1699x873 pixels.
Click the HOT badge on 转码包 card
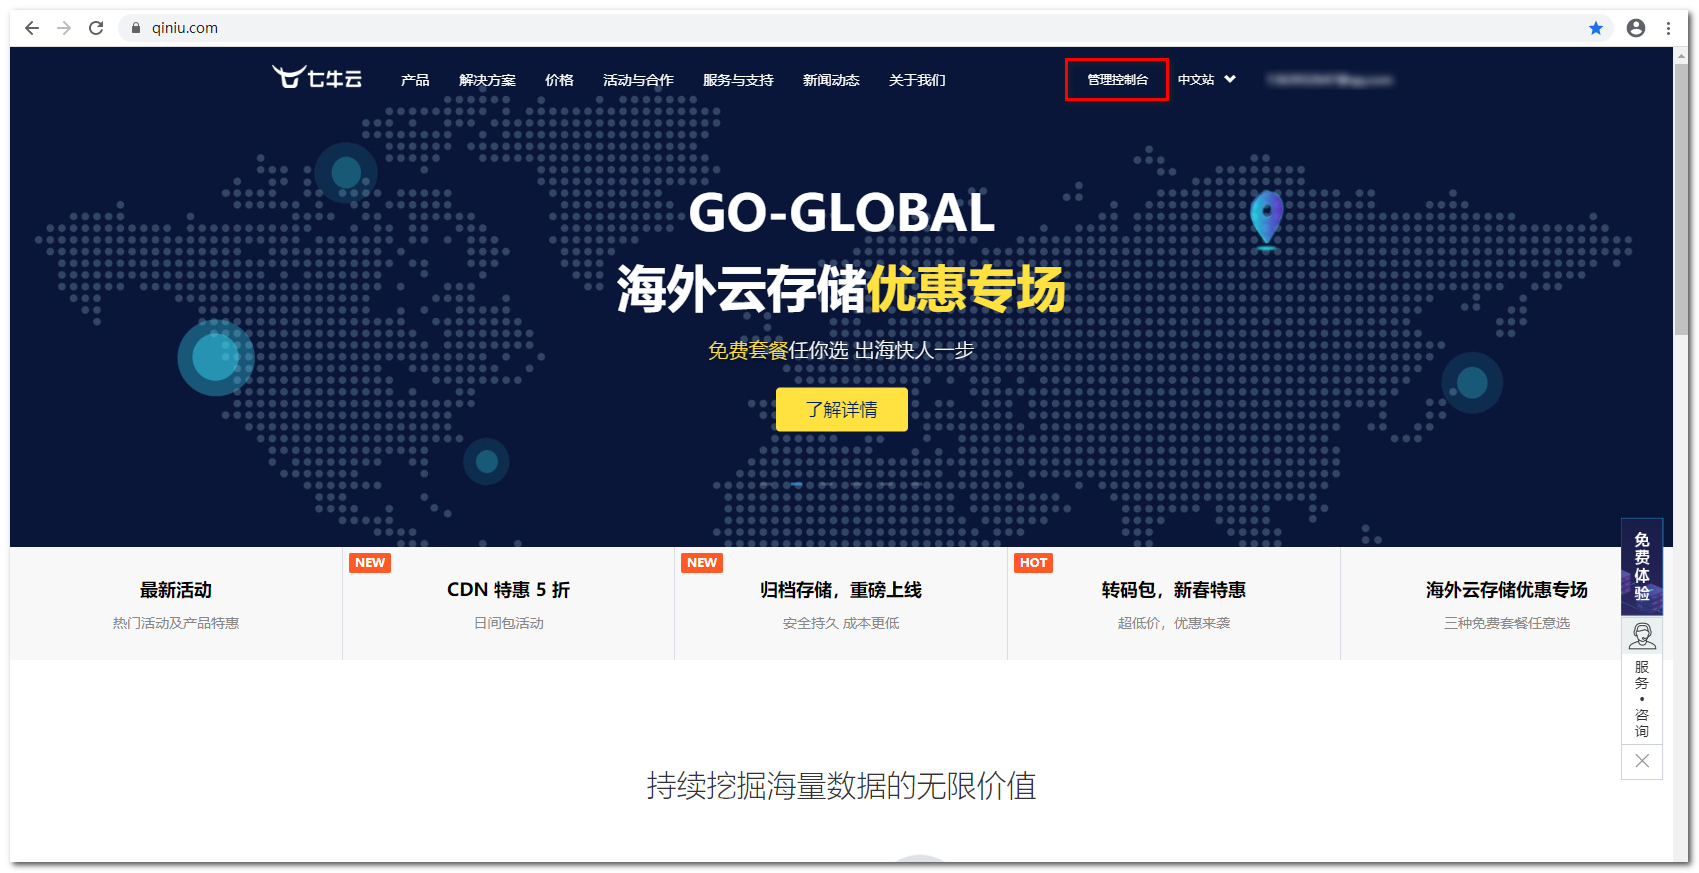[x=1034, y=563]
